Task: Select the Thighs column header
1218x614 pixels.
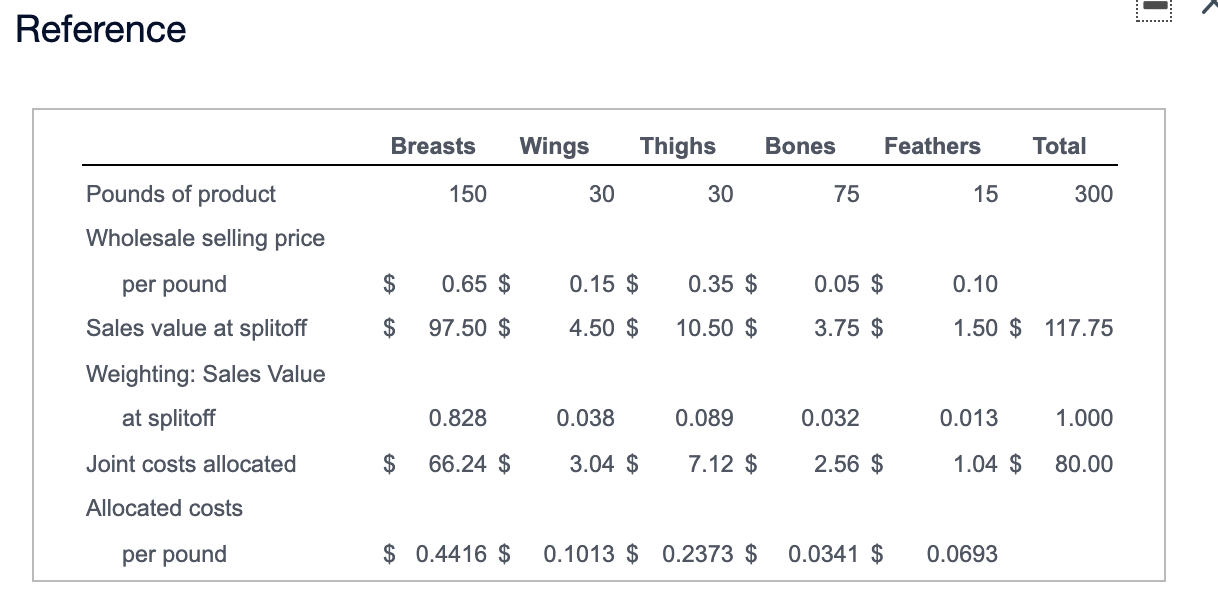Action: click(677, 146)
